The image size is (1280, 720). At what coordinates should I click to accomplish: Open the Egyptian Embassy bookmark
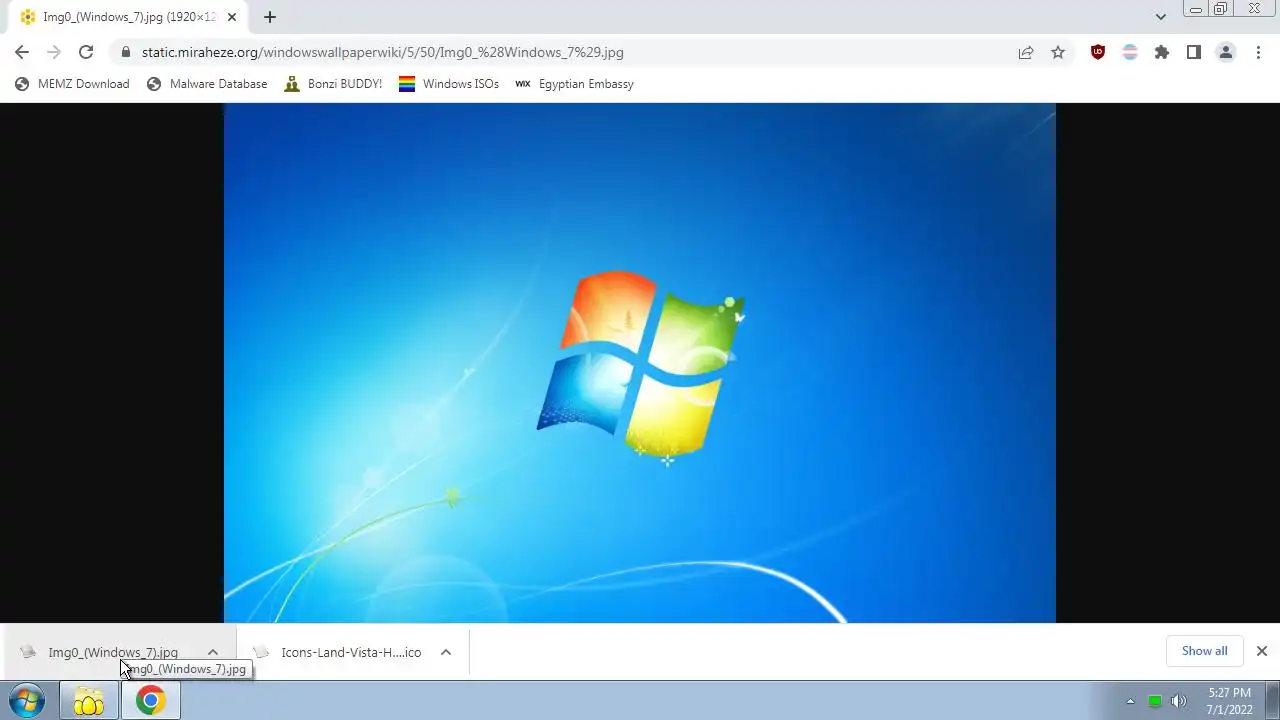coord(574,84)
